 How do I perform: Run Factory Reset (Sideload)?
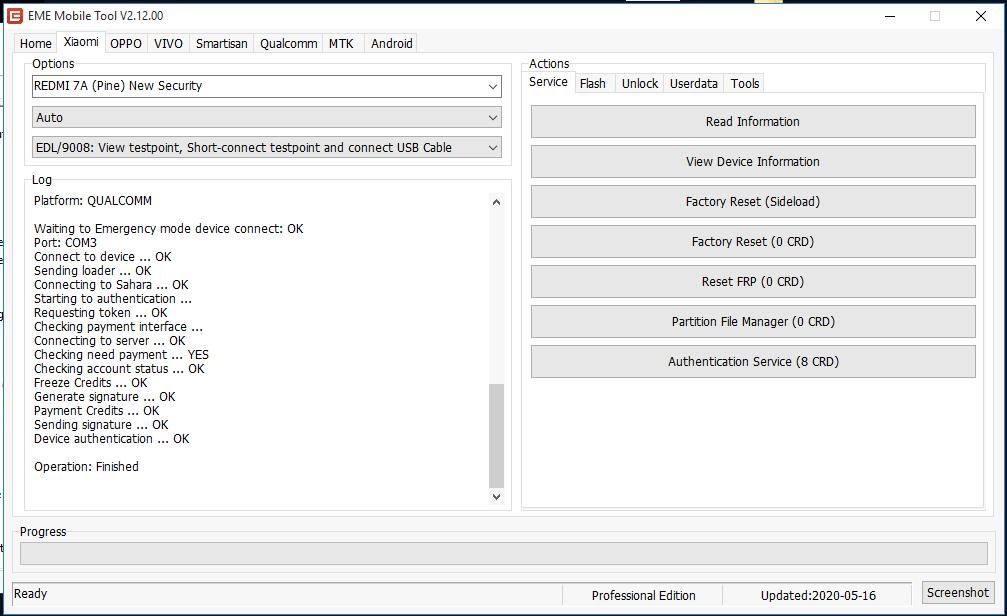coord(753,202)
